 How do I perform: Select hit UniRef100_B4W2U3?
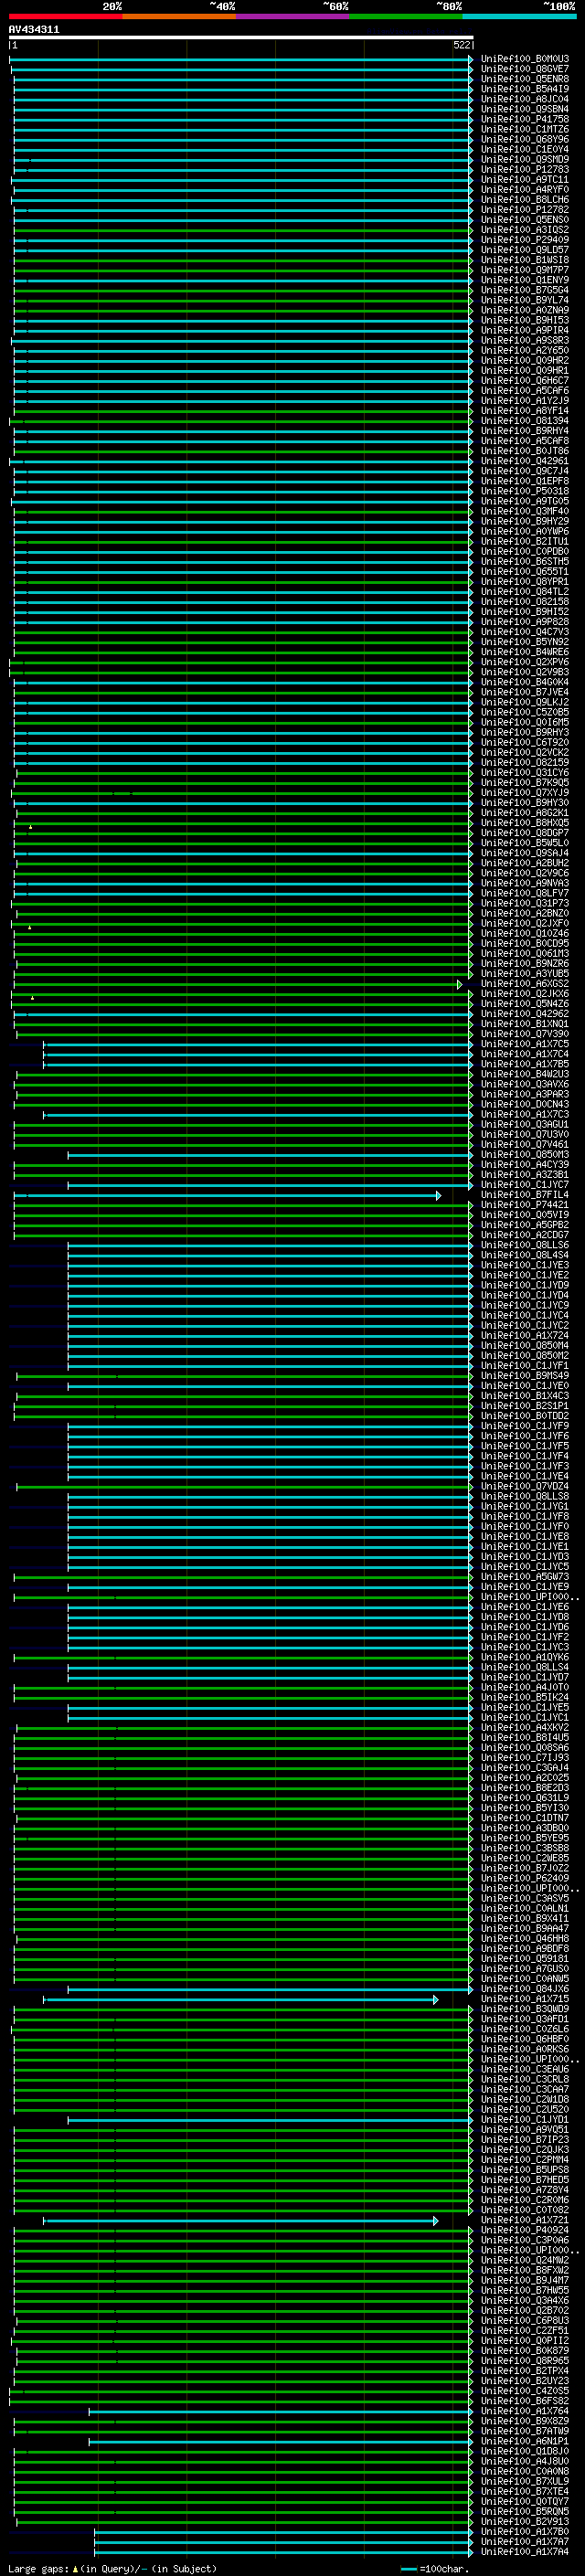tap(524, 1074)
